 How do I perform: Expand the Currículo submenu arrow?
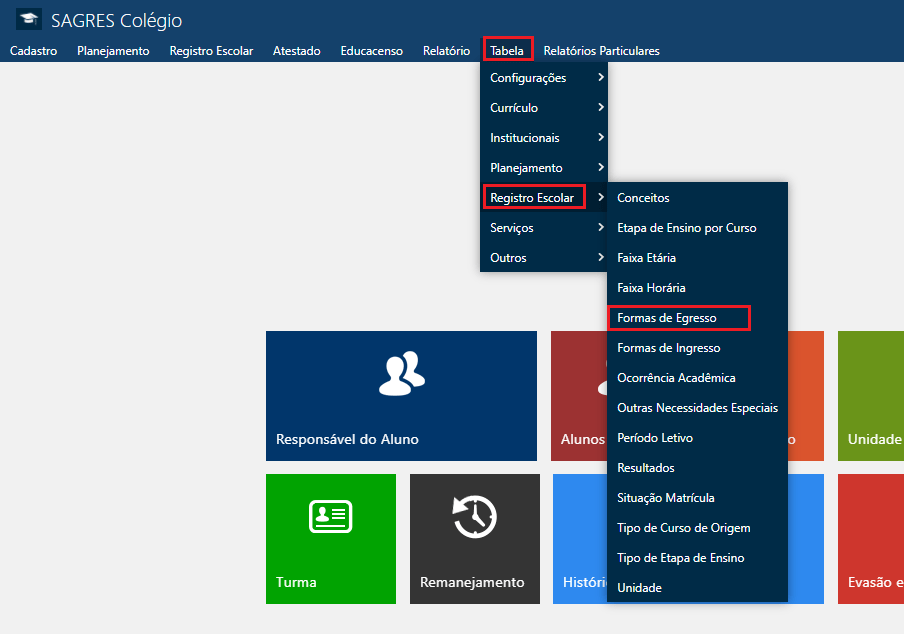(x=600, y=107)
